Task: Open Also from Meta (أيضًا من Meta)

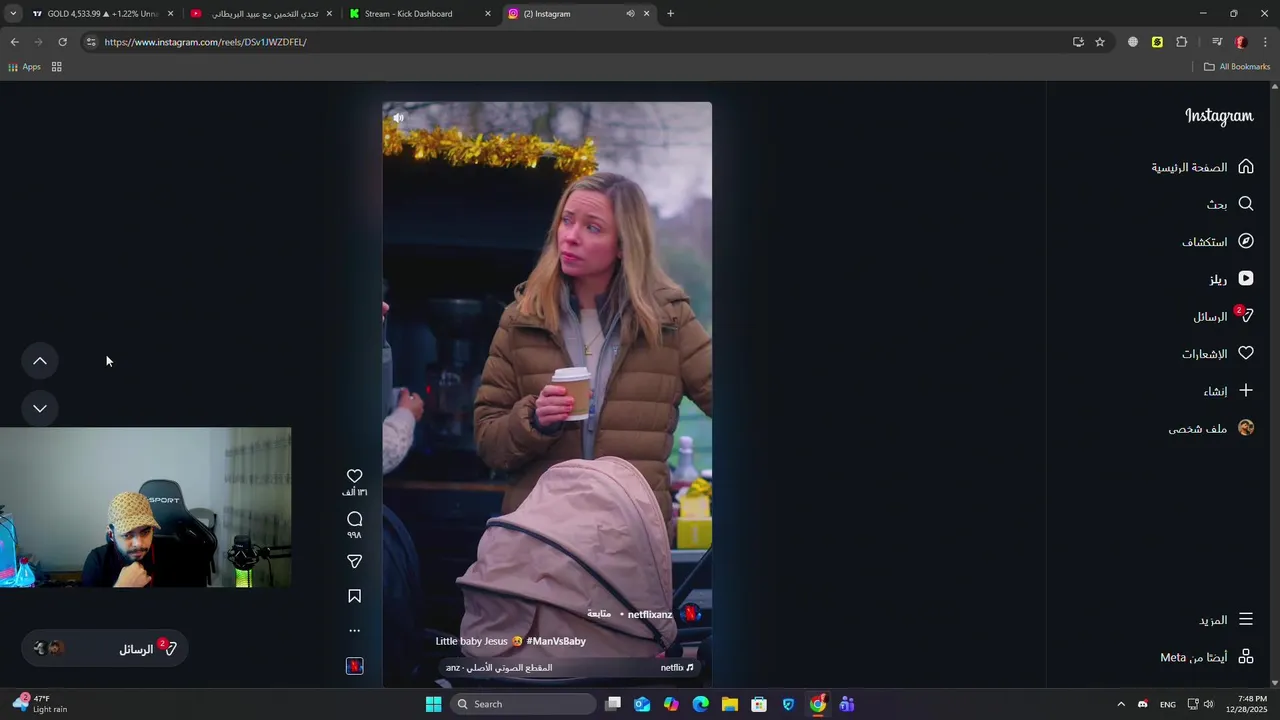Action: point(1207,657)
